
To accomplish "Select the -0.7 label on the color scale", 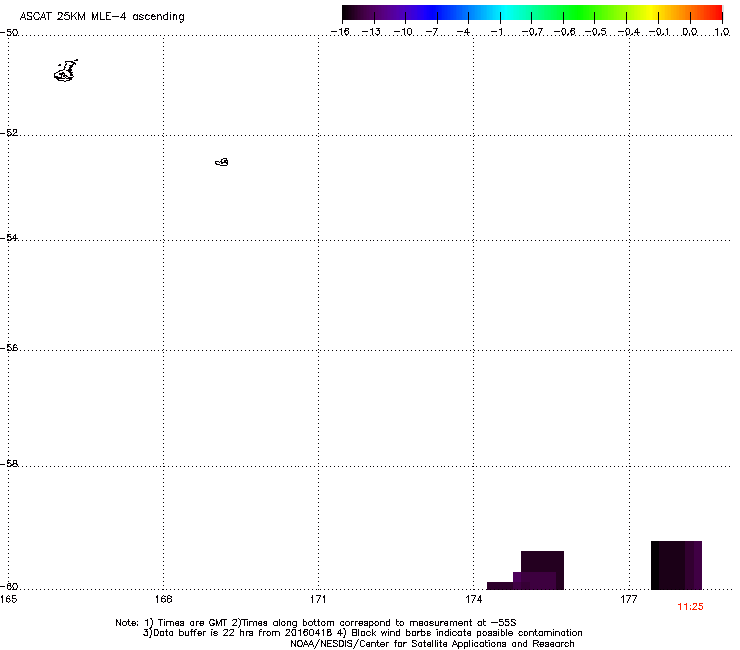I will [532, 32].
